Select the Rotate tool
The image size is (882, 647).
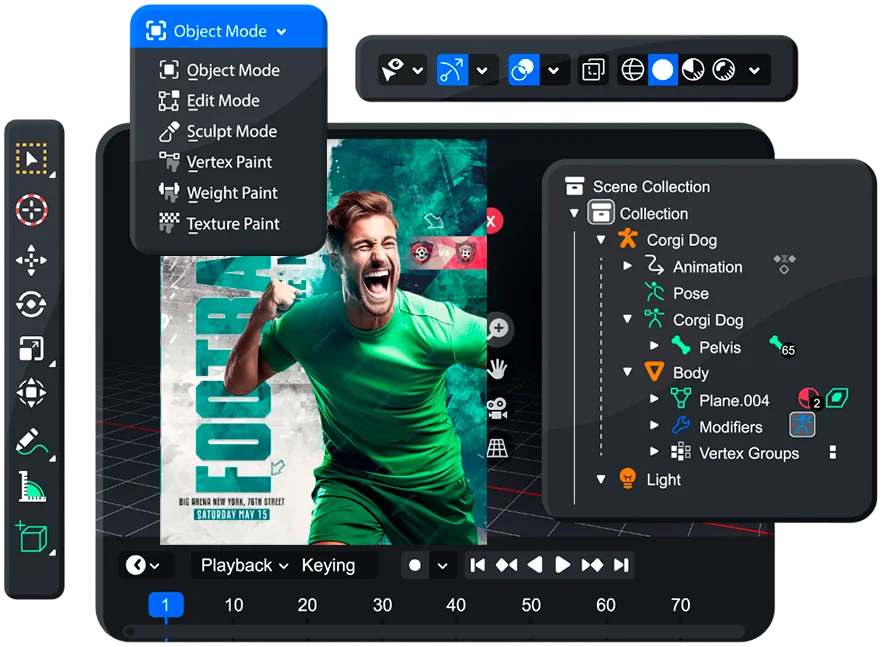[x=32, y=305]
